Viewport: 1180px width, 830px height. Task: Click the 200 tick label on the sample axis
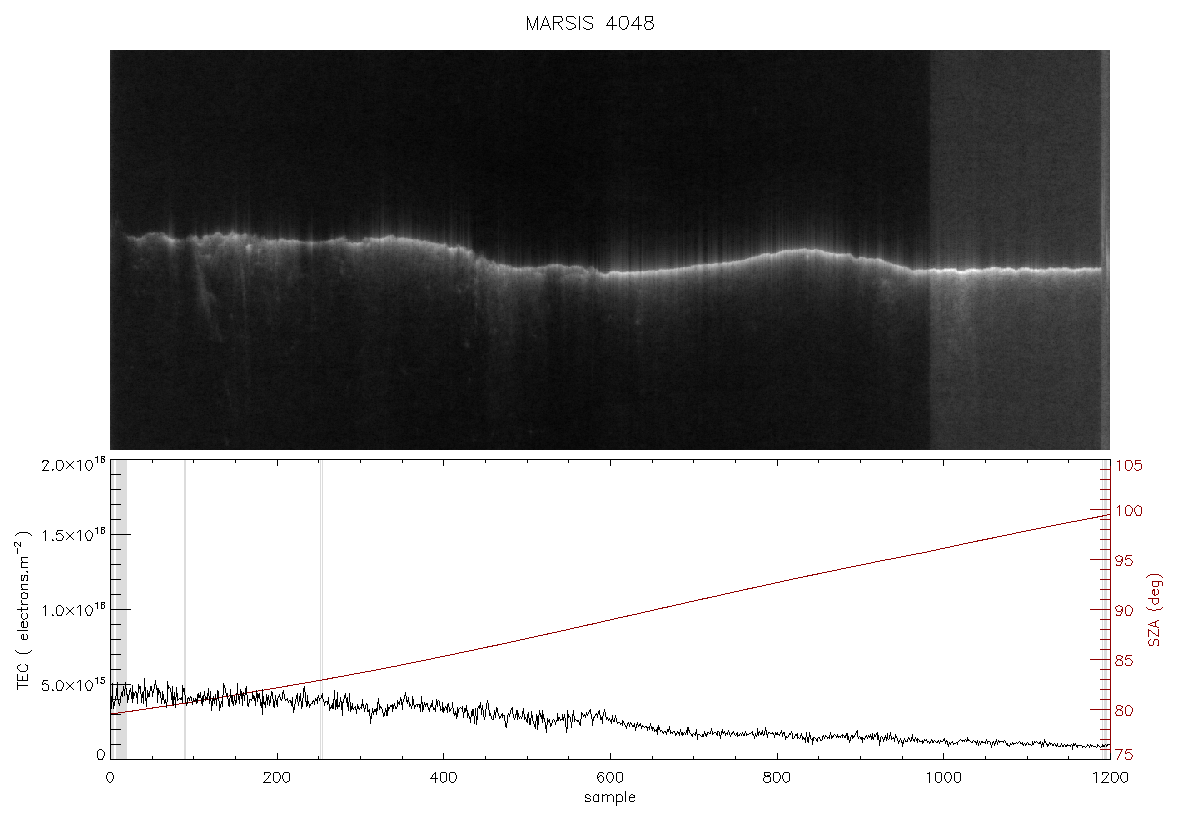click(x=277, y=778)
